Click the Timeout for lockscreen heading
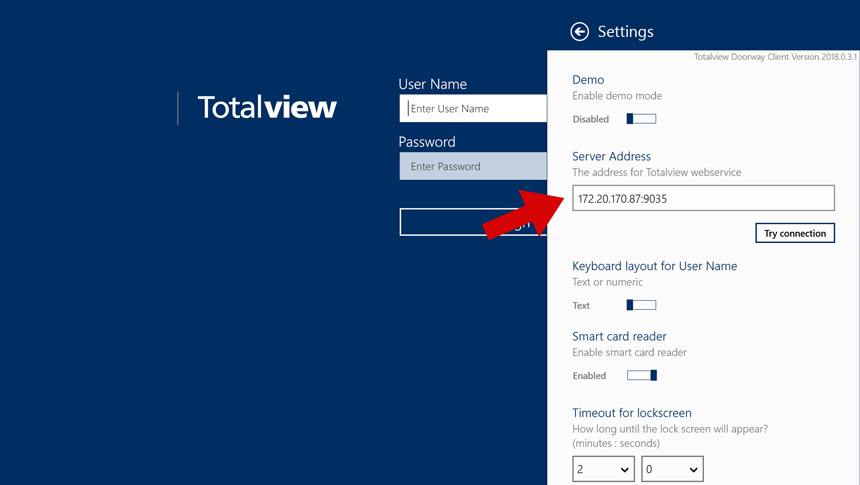Image resolution: width=860 pixels, height=485 pixels. point(632,413)
